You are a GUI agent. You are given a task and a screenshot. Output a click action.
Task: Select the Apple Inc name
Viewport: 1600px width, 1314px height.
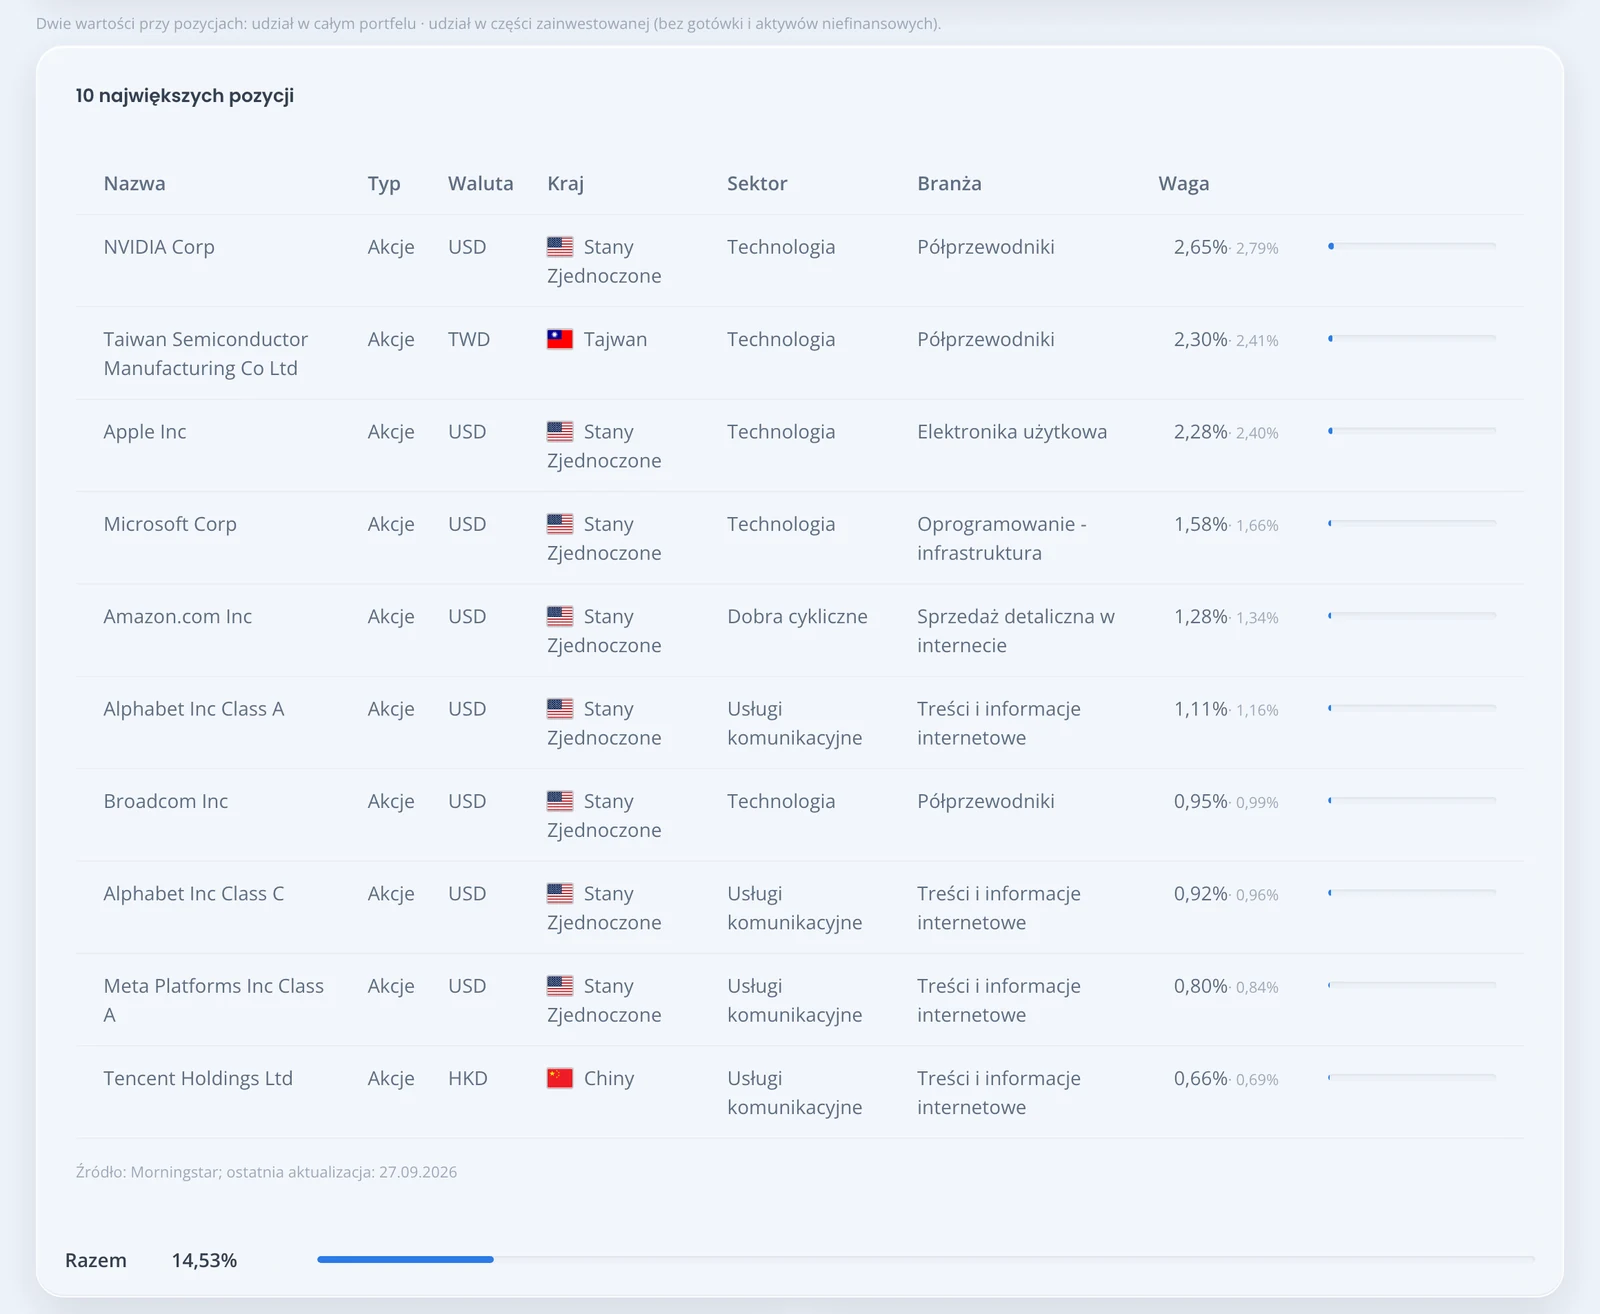pyautogui.click(x=145, y=432)
